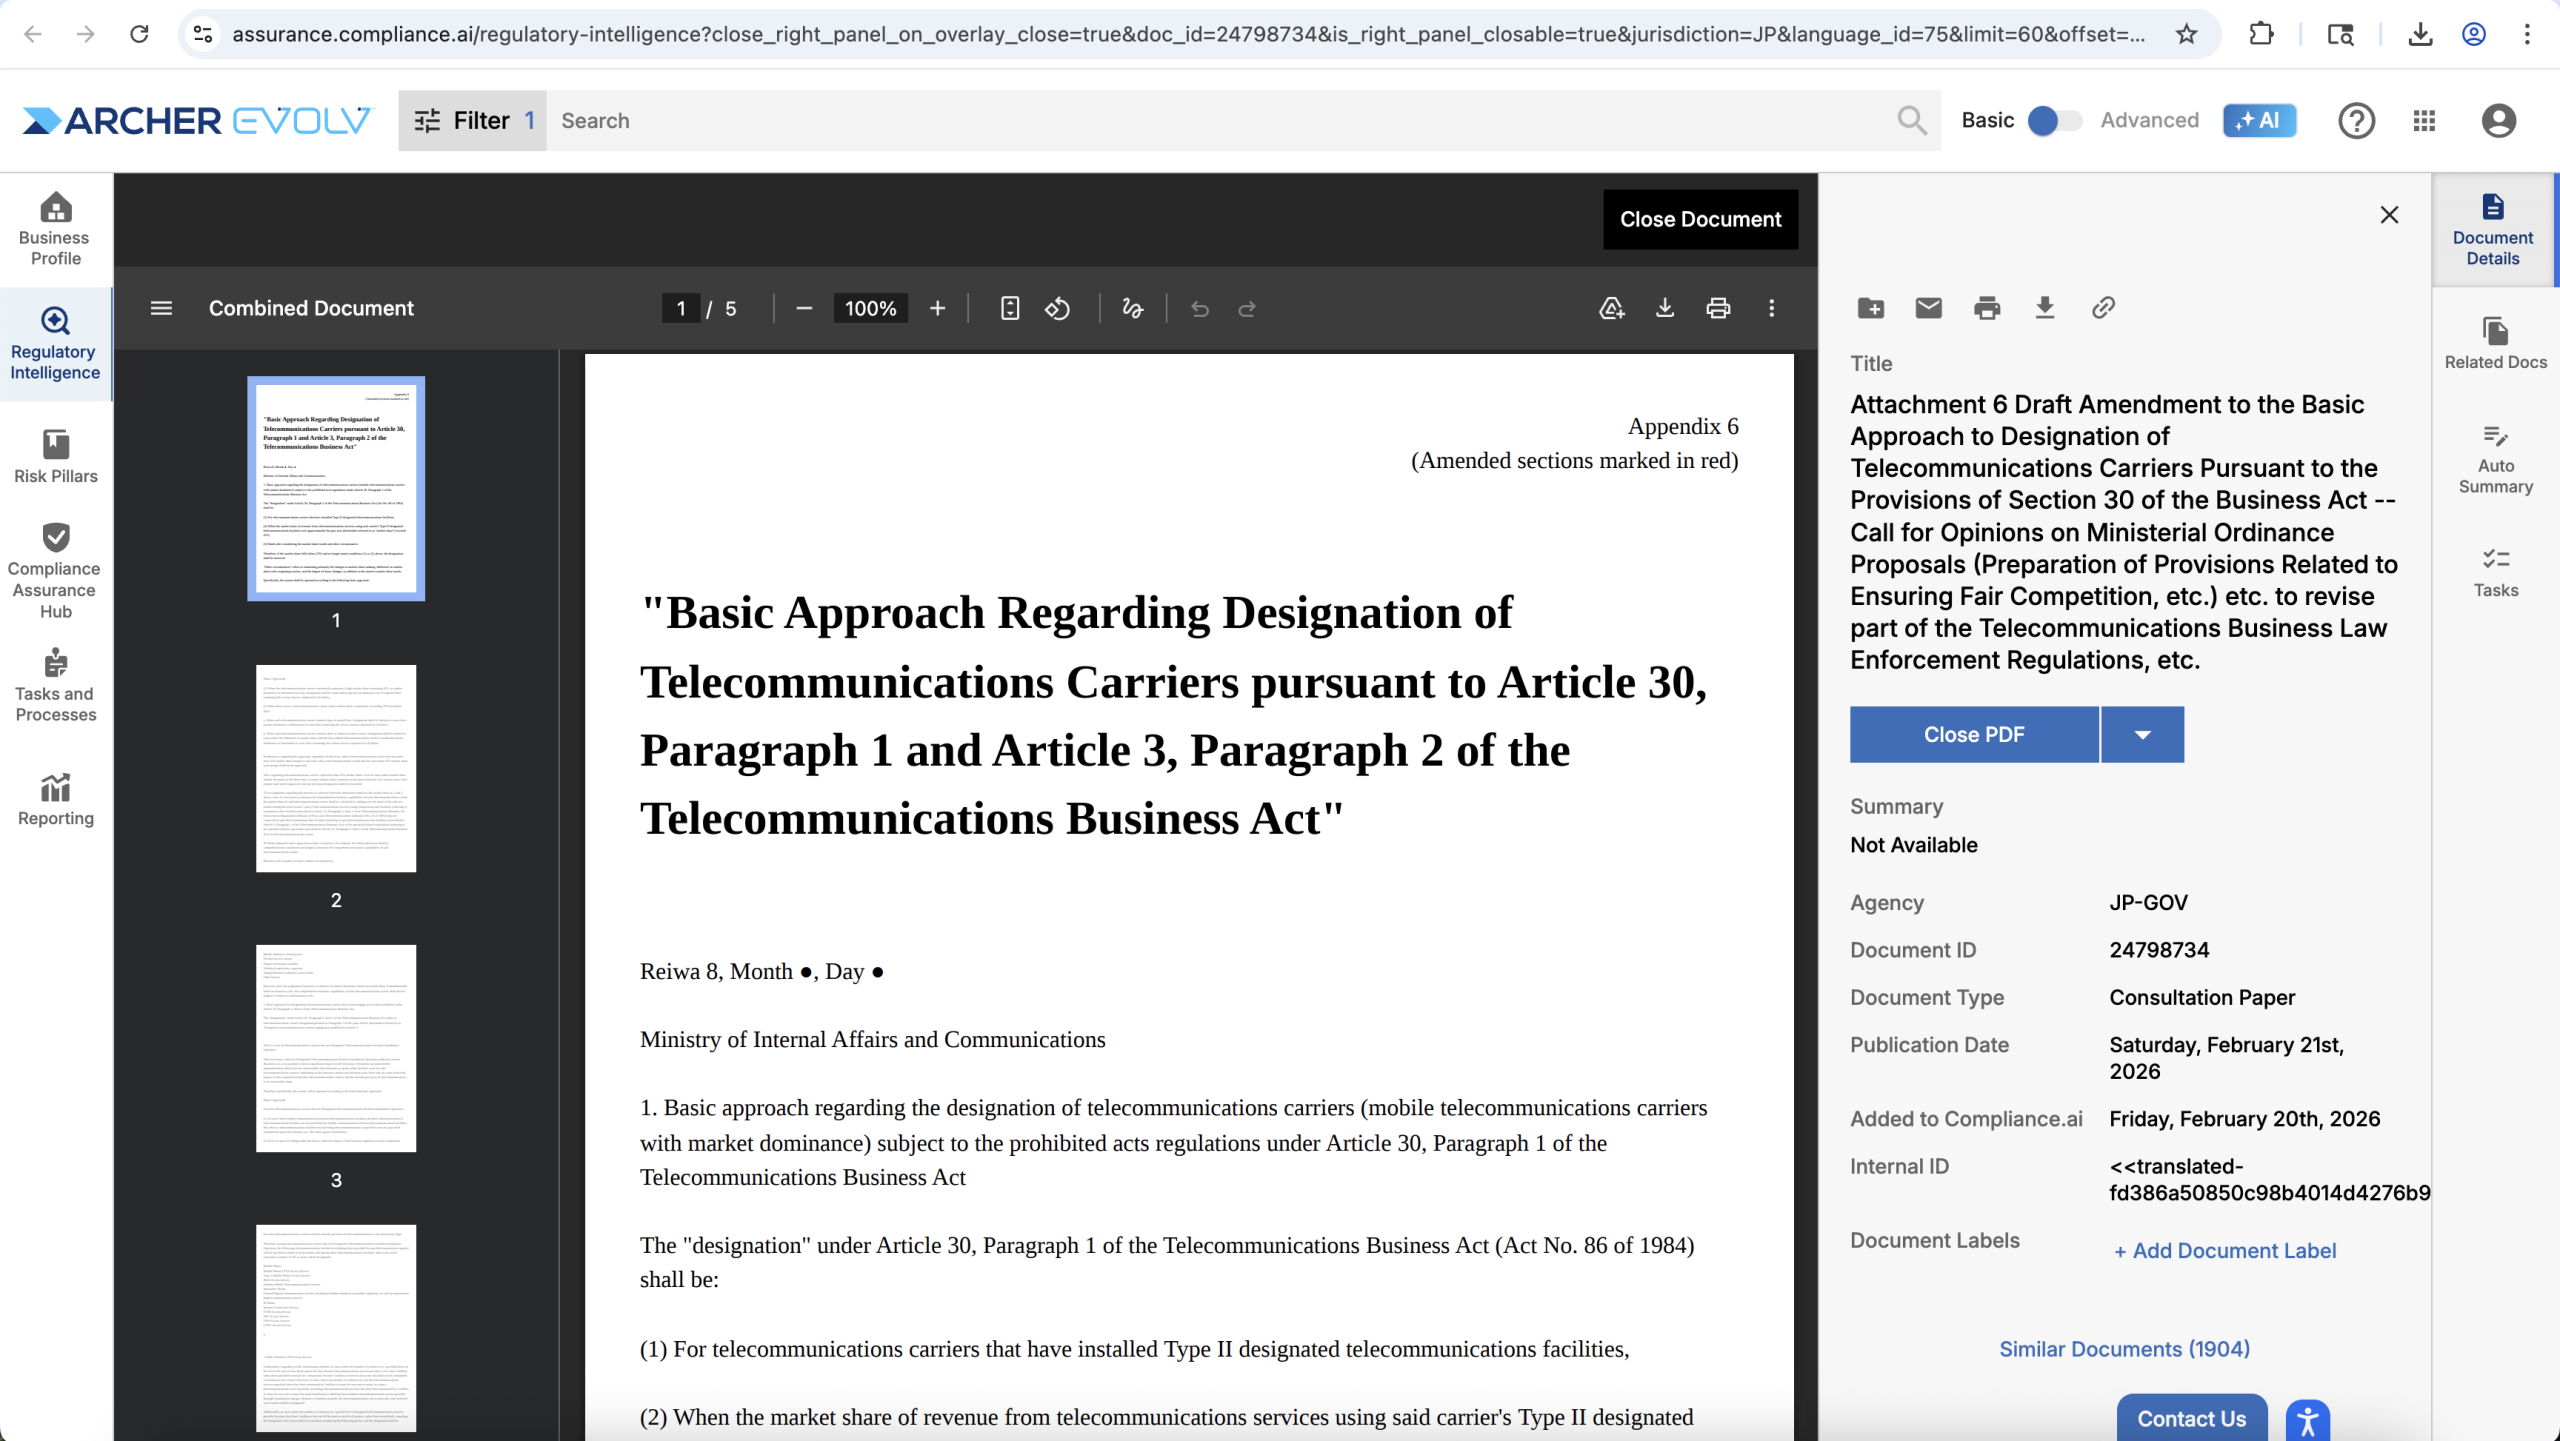This screenshot has height=1441, width=2560.
Task: Copy document link using chain icon
Action: [2103, 308]
